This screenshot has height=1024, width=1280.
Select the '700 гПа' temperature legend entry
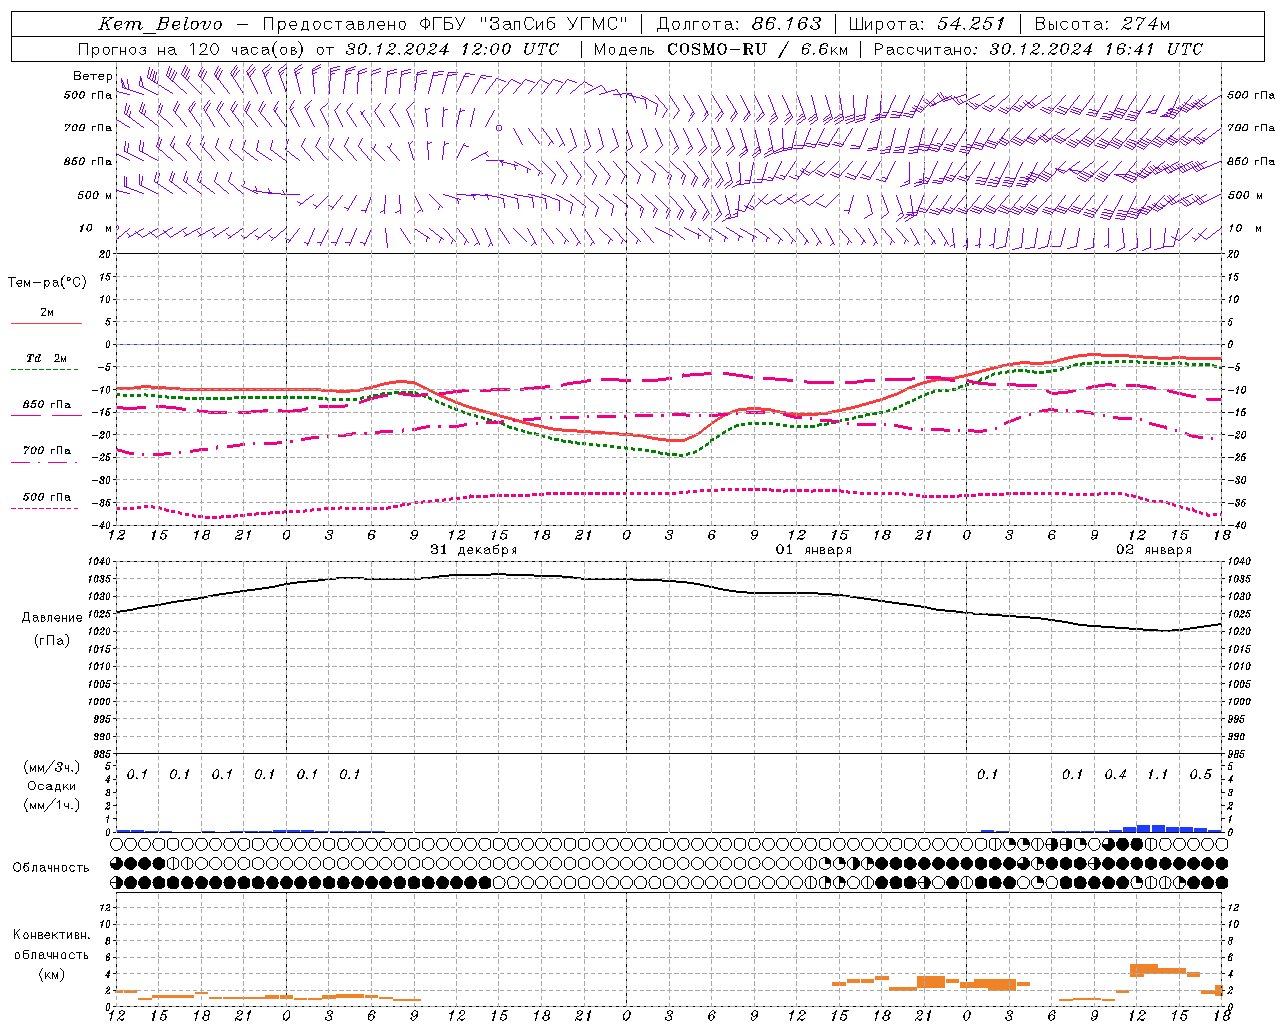47,451
